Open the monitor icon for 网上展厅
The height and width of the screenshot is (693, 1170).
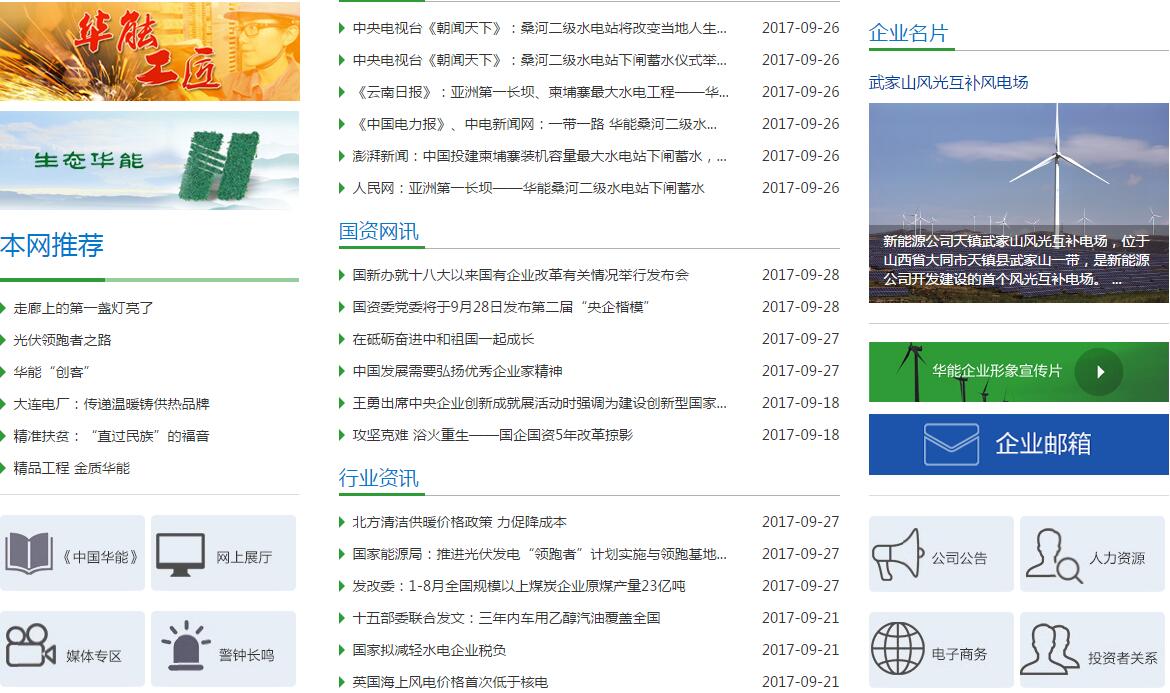(x=180, y=554)
